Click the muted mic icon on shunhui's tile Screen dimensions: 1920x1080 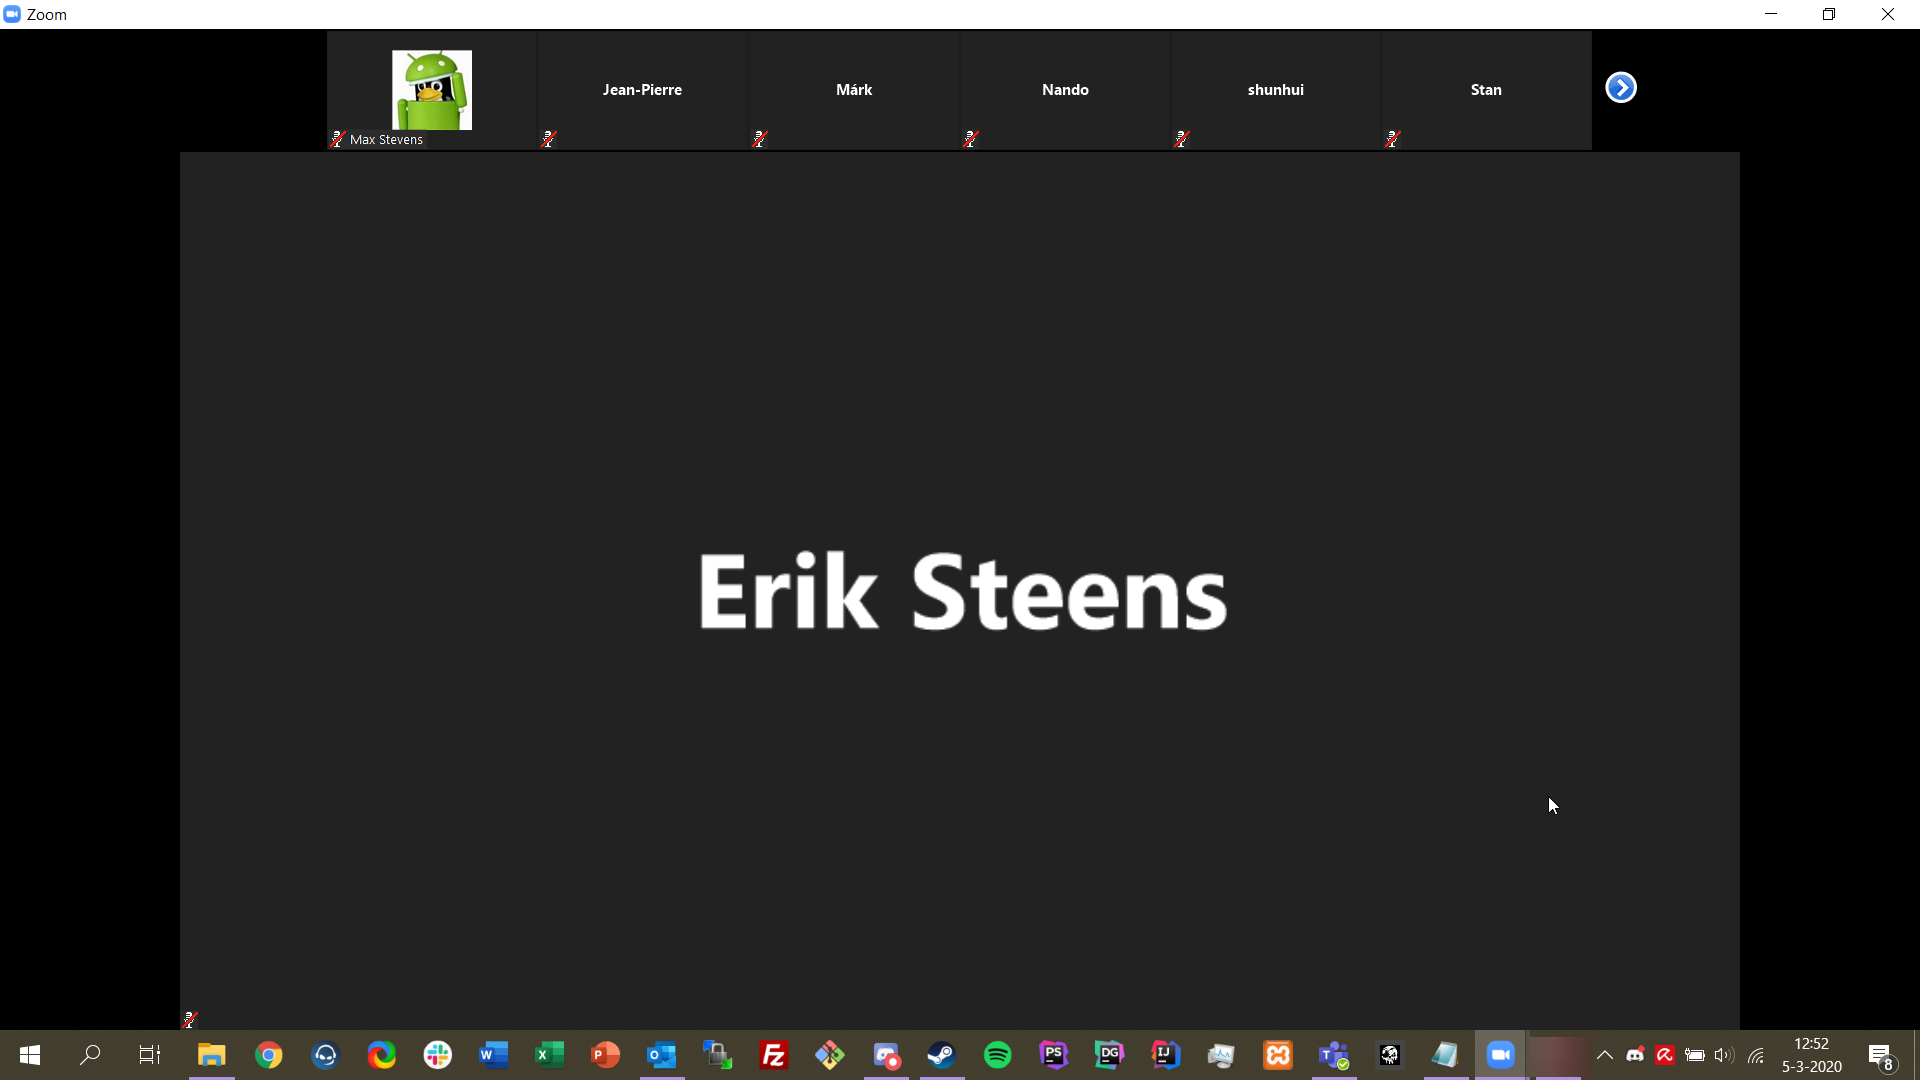pyautogui.click(x=1182, y=139)
